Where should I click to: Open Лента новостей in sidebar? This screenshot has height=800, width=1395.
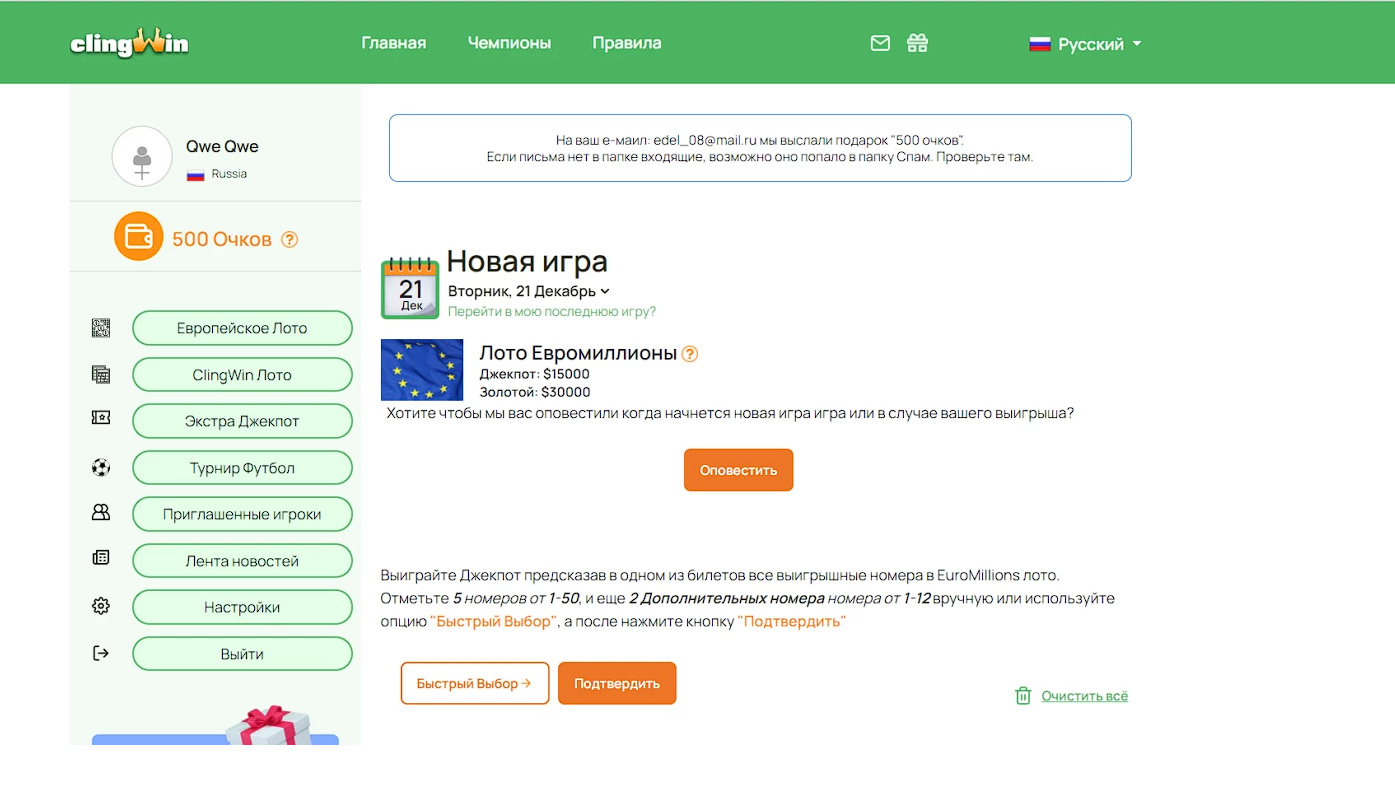[x=242, y=561]
